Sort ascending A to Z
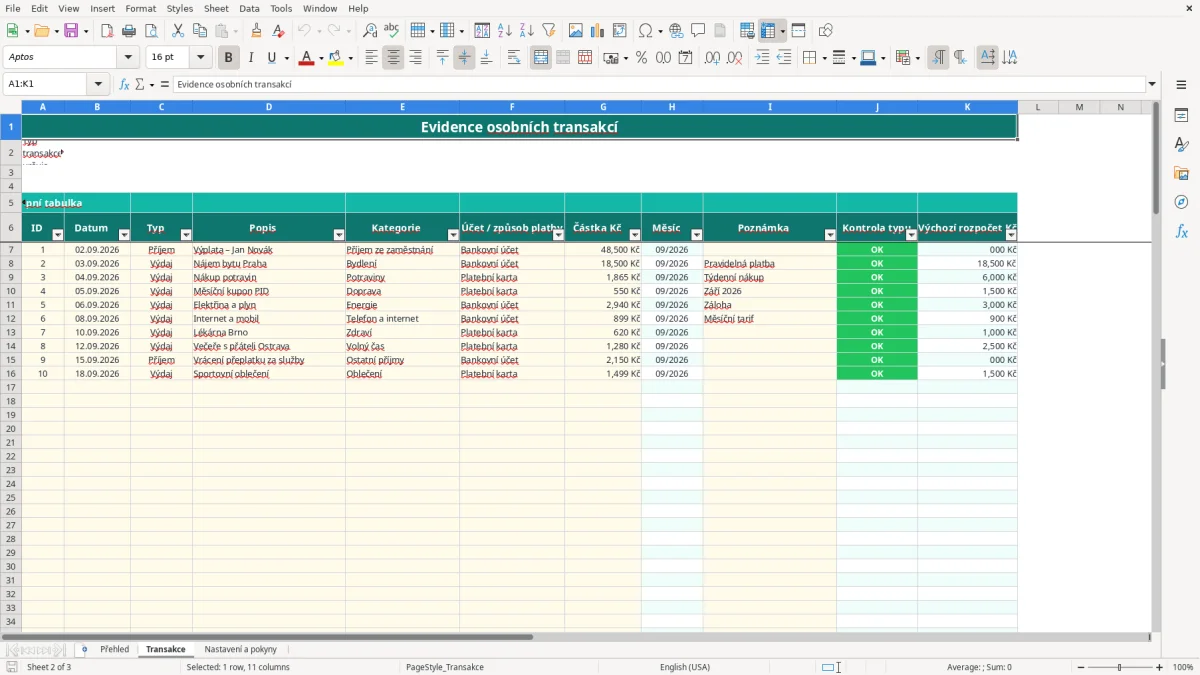The height and width of the screenshot is (675, 1200). coord(505,31)
